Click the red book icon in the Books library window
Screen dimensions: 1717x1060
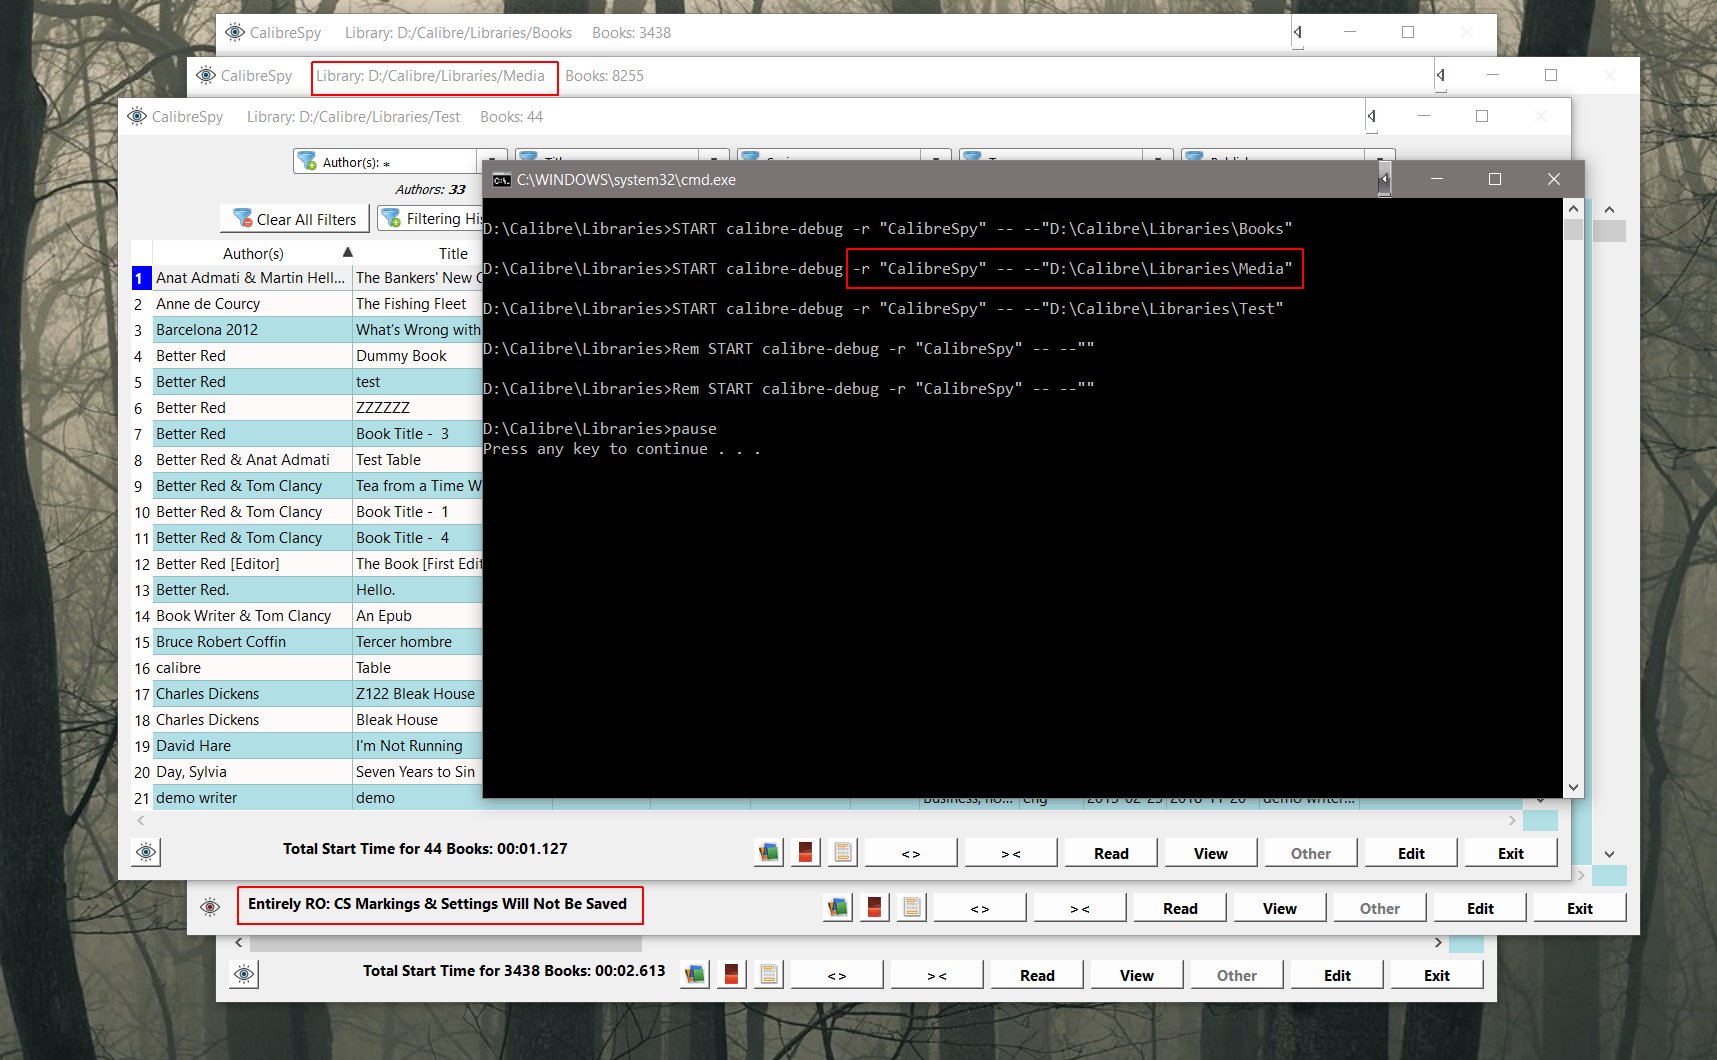[x=731, y=974]
